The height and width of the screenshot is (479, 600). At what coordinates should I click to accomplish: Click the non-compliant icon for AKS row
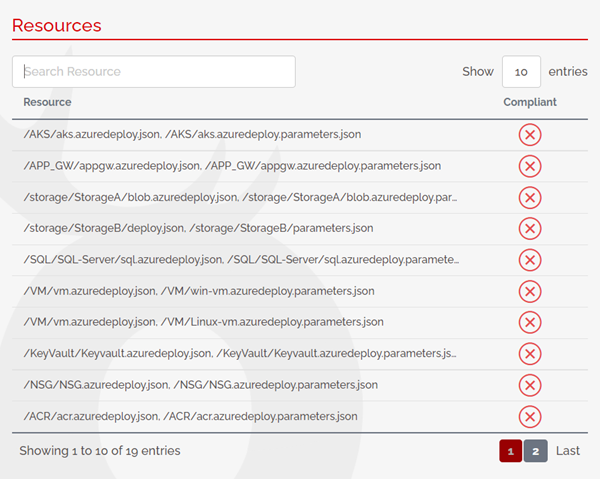(x=530, y=135)
